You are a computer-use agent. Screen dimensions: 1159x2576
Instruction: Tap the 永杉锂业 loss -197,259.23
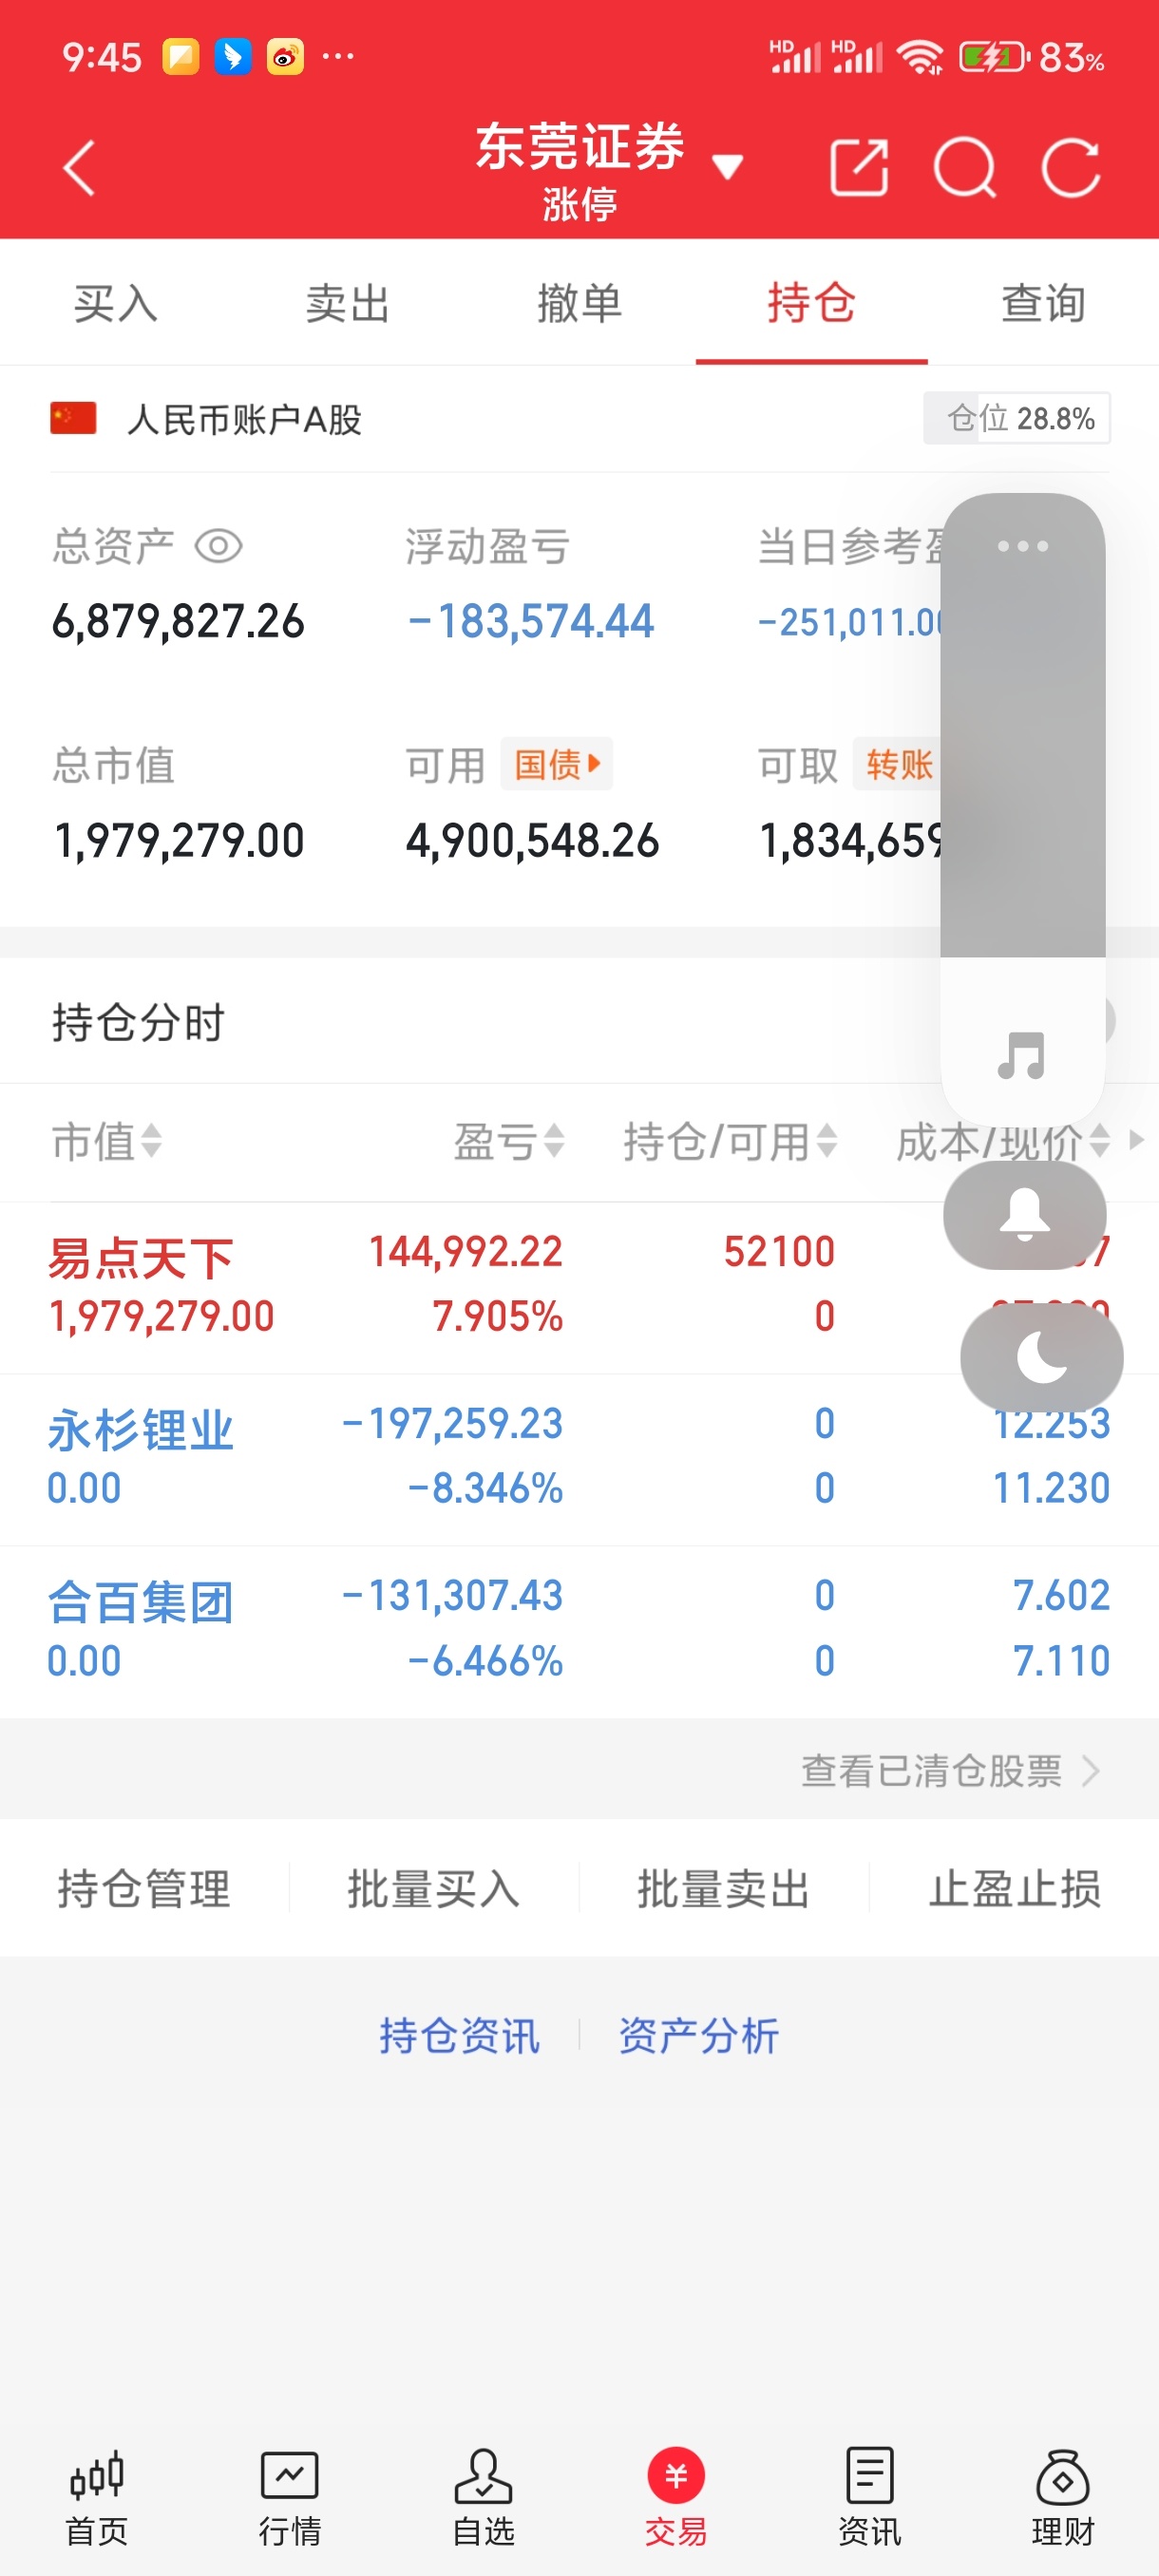point(452,1423)
